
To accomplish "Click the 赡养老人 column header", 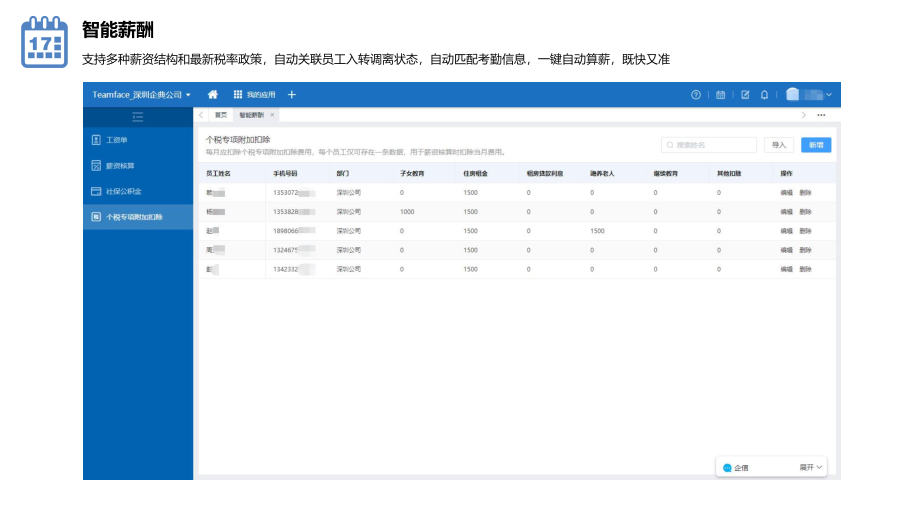I will 602,173.
